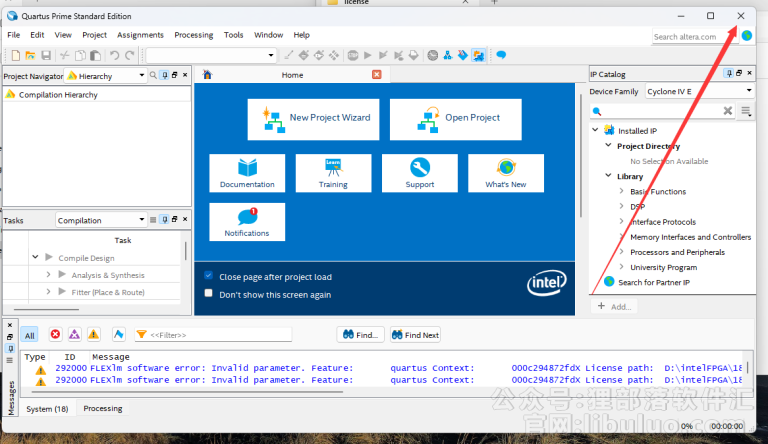Toggle the All messages filter button
Viewport: 768px width, 444px height.
[30, 335]
